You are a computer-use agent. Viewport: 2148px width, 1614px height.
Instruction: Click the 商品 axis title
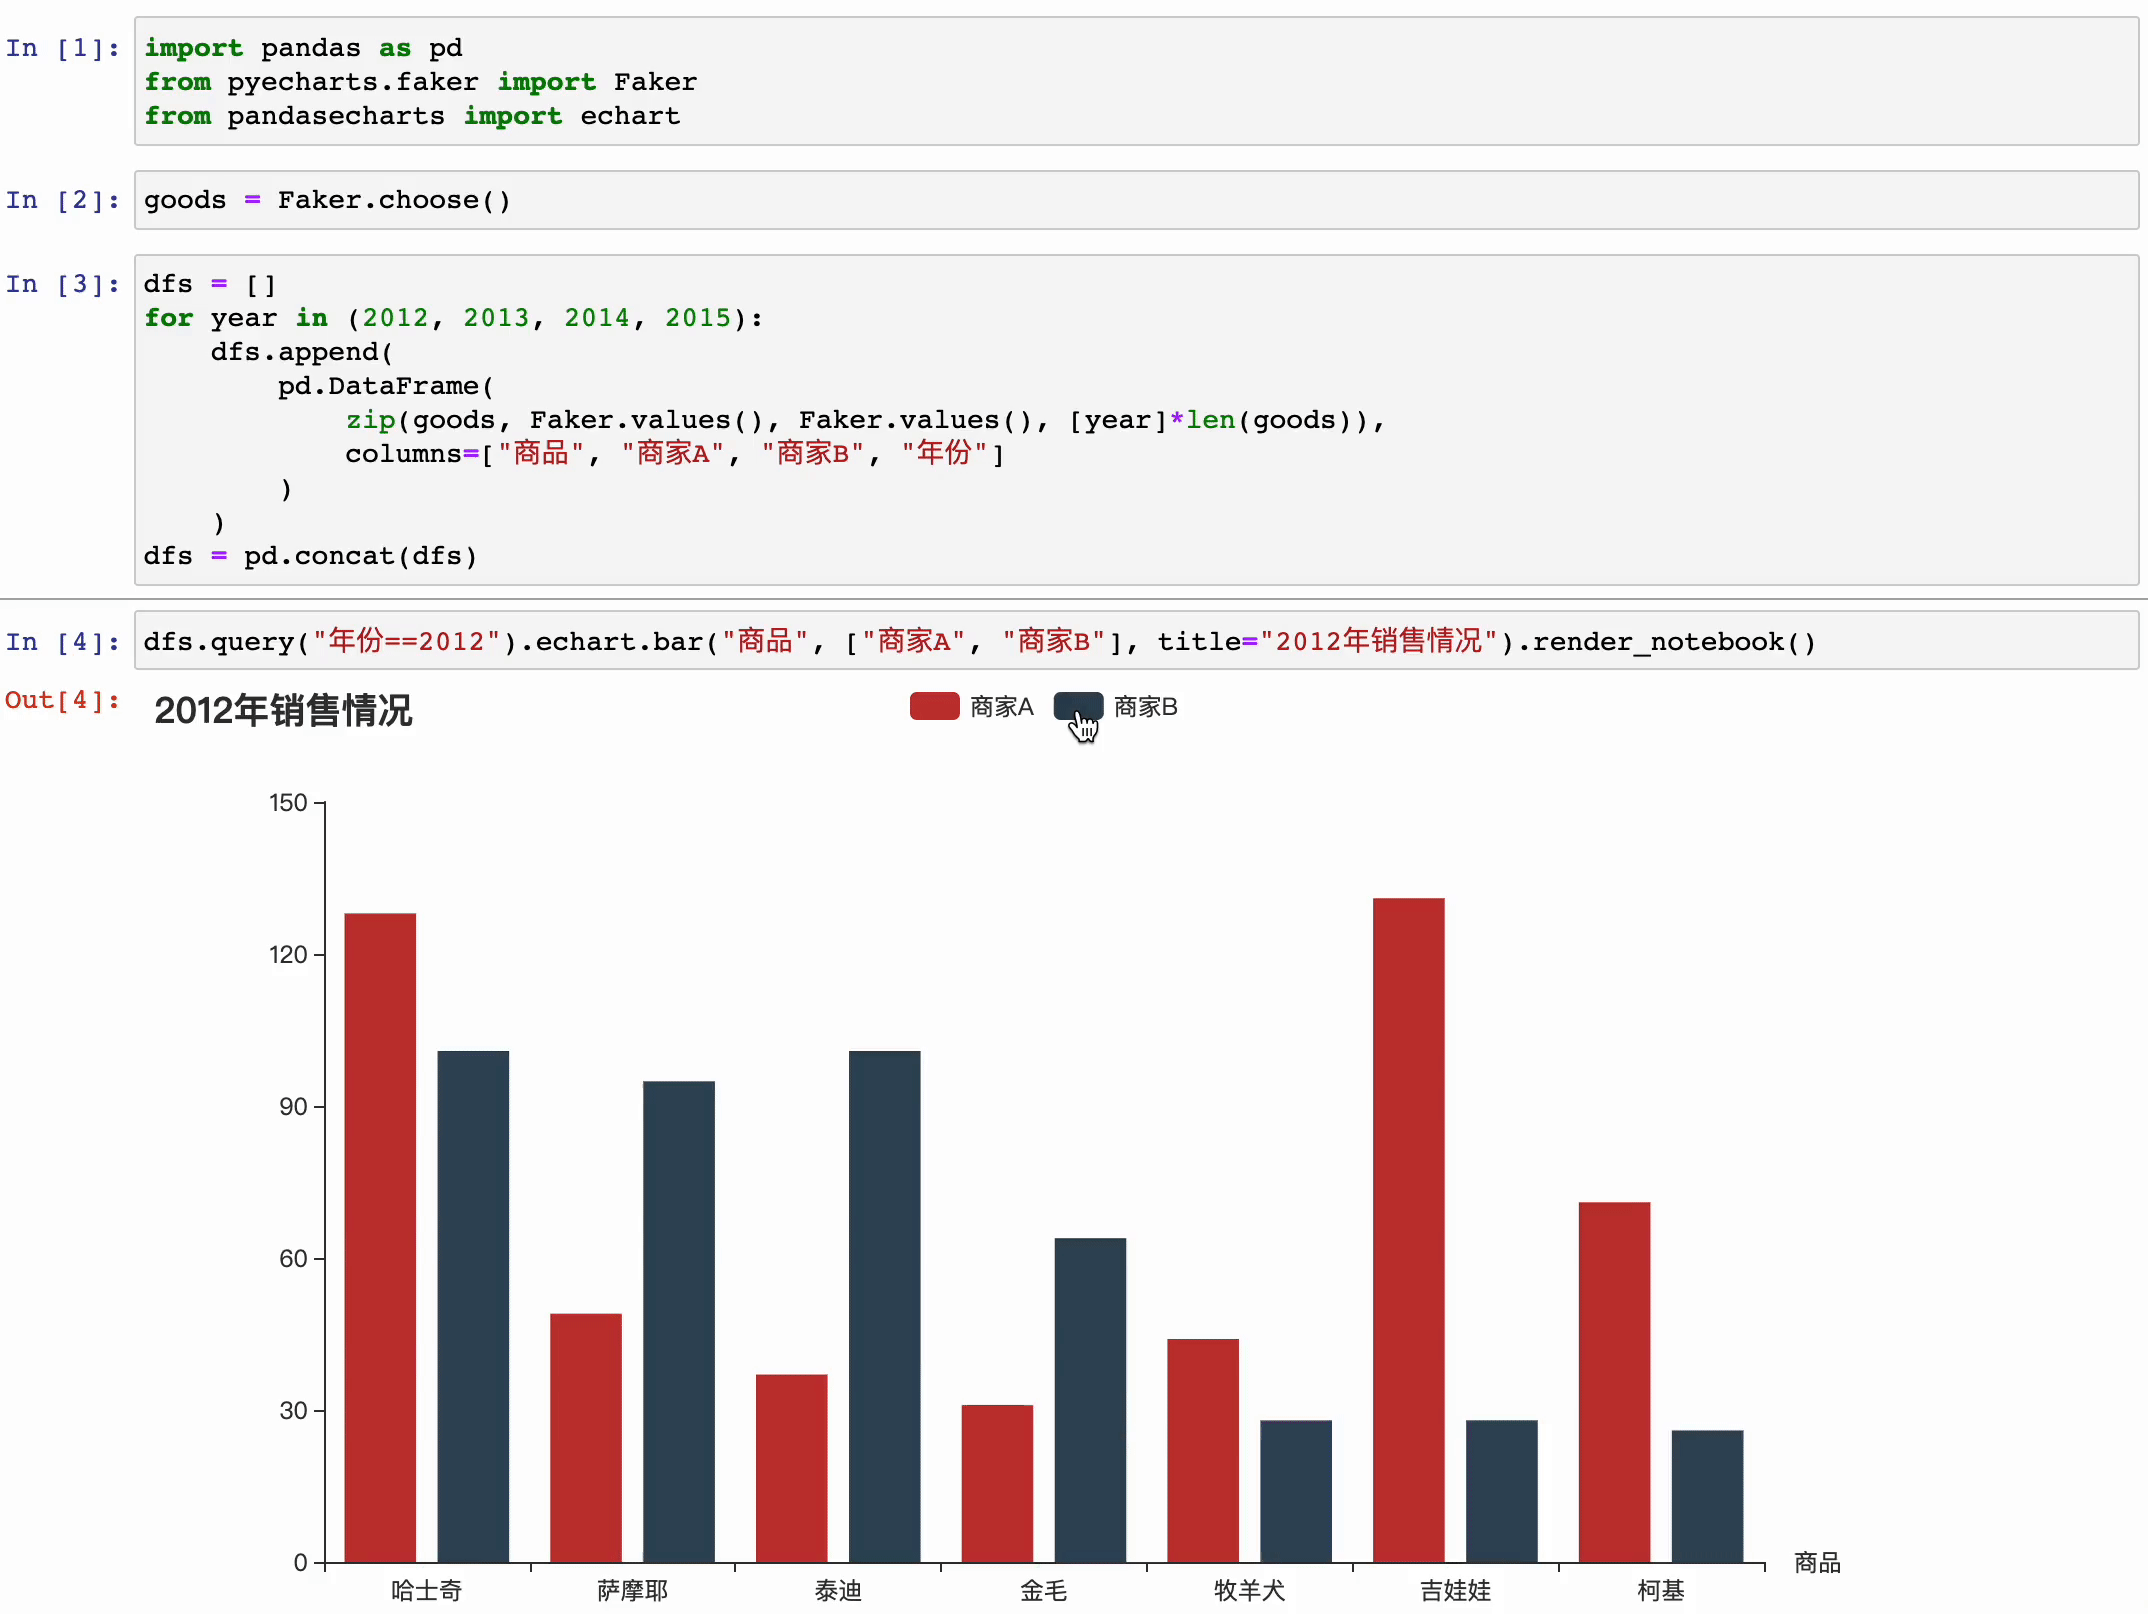point(1817,1561)
